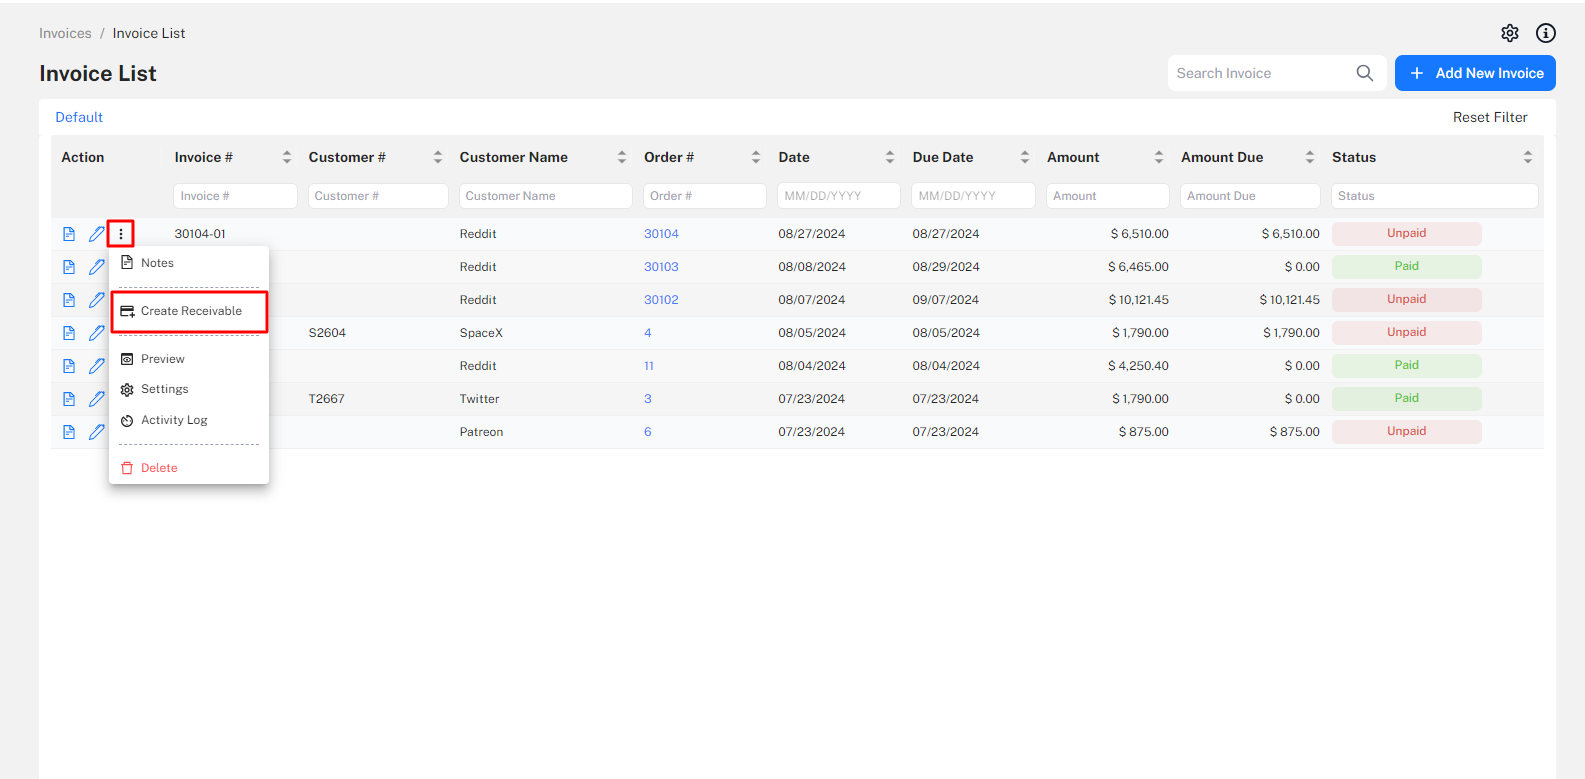Open order link 6 for Patreon
This screenshot has height=779, width=1585.
click(648, 432)
